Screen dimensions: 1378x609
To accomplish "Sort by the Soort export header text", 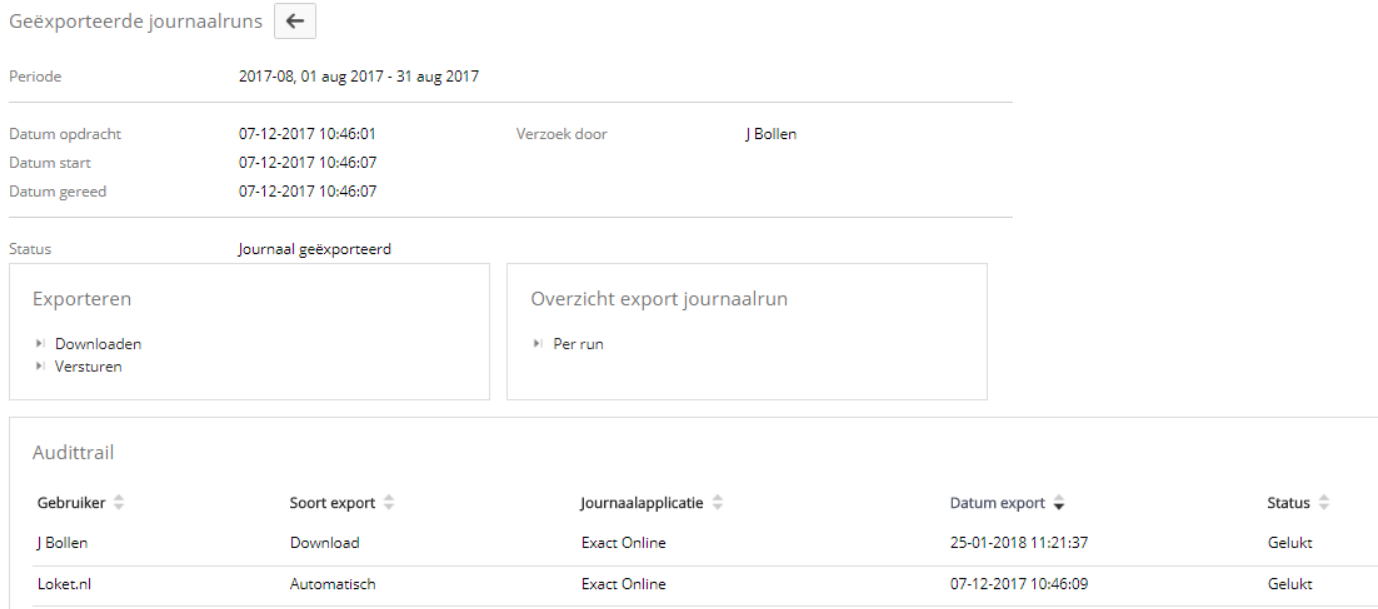I will [332, 503].
